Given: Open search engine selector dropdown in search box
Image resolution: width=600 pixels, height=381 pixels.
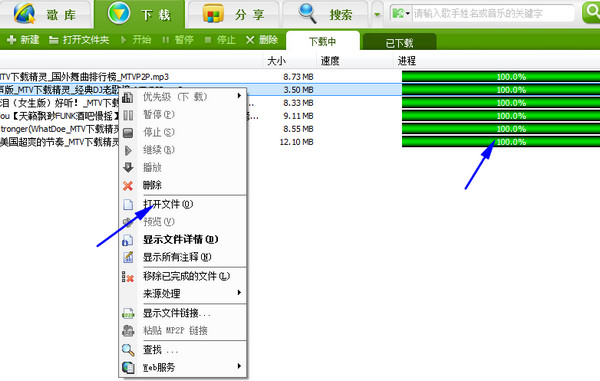Looking at the screenshot, I should [400, 14].
